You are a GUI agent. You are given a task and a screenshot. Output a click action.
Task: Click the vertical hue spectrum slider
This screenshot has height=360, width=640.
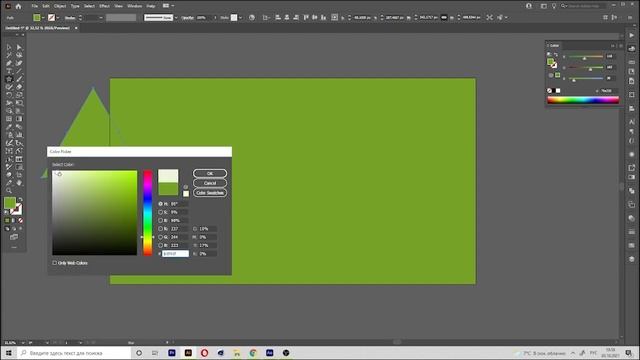pos(148,213)
